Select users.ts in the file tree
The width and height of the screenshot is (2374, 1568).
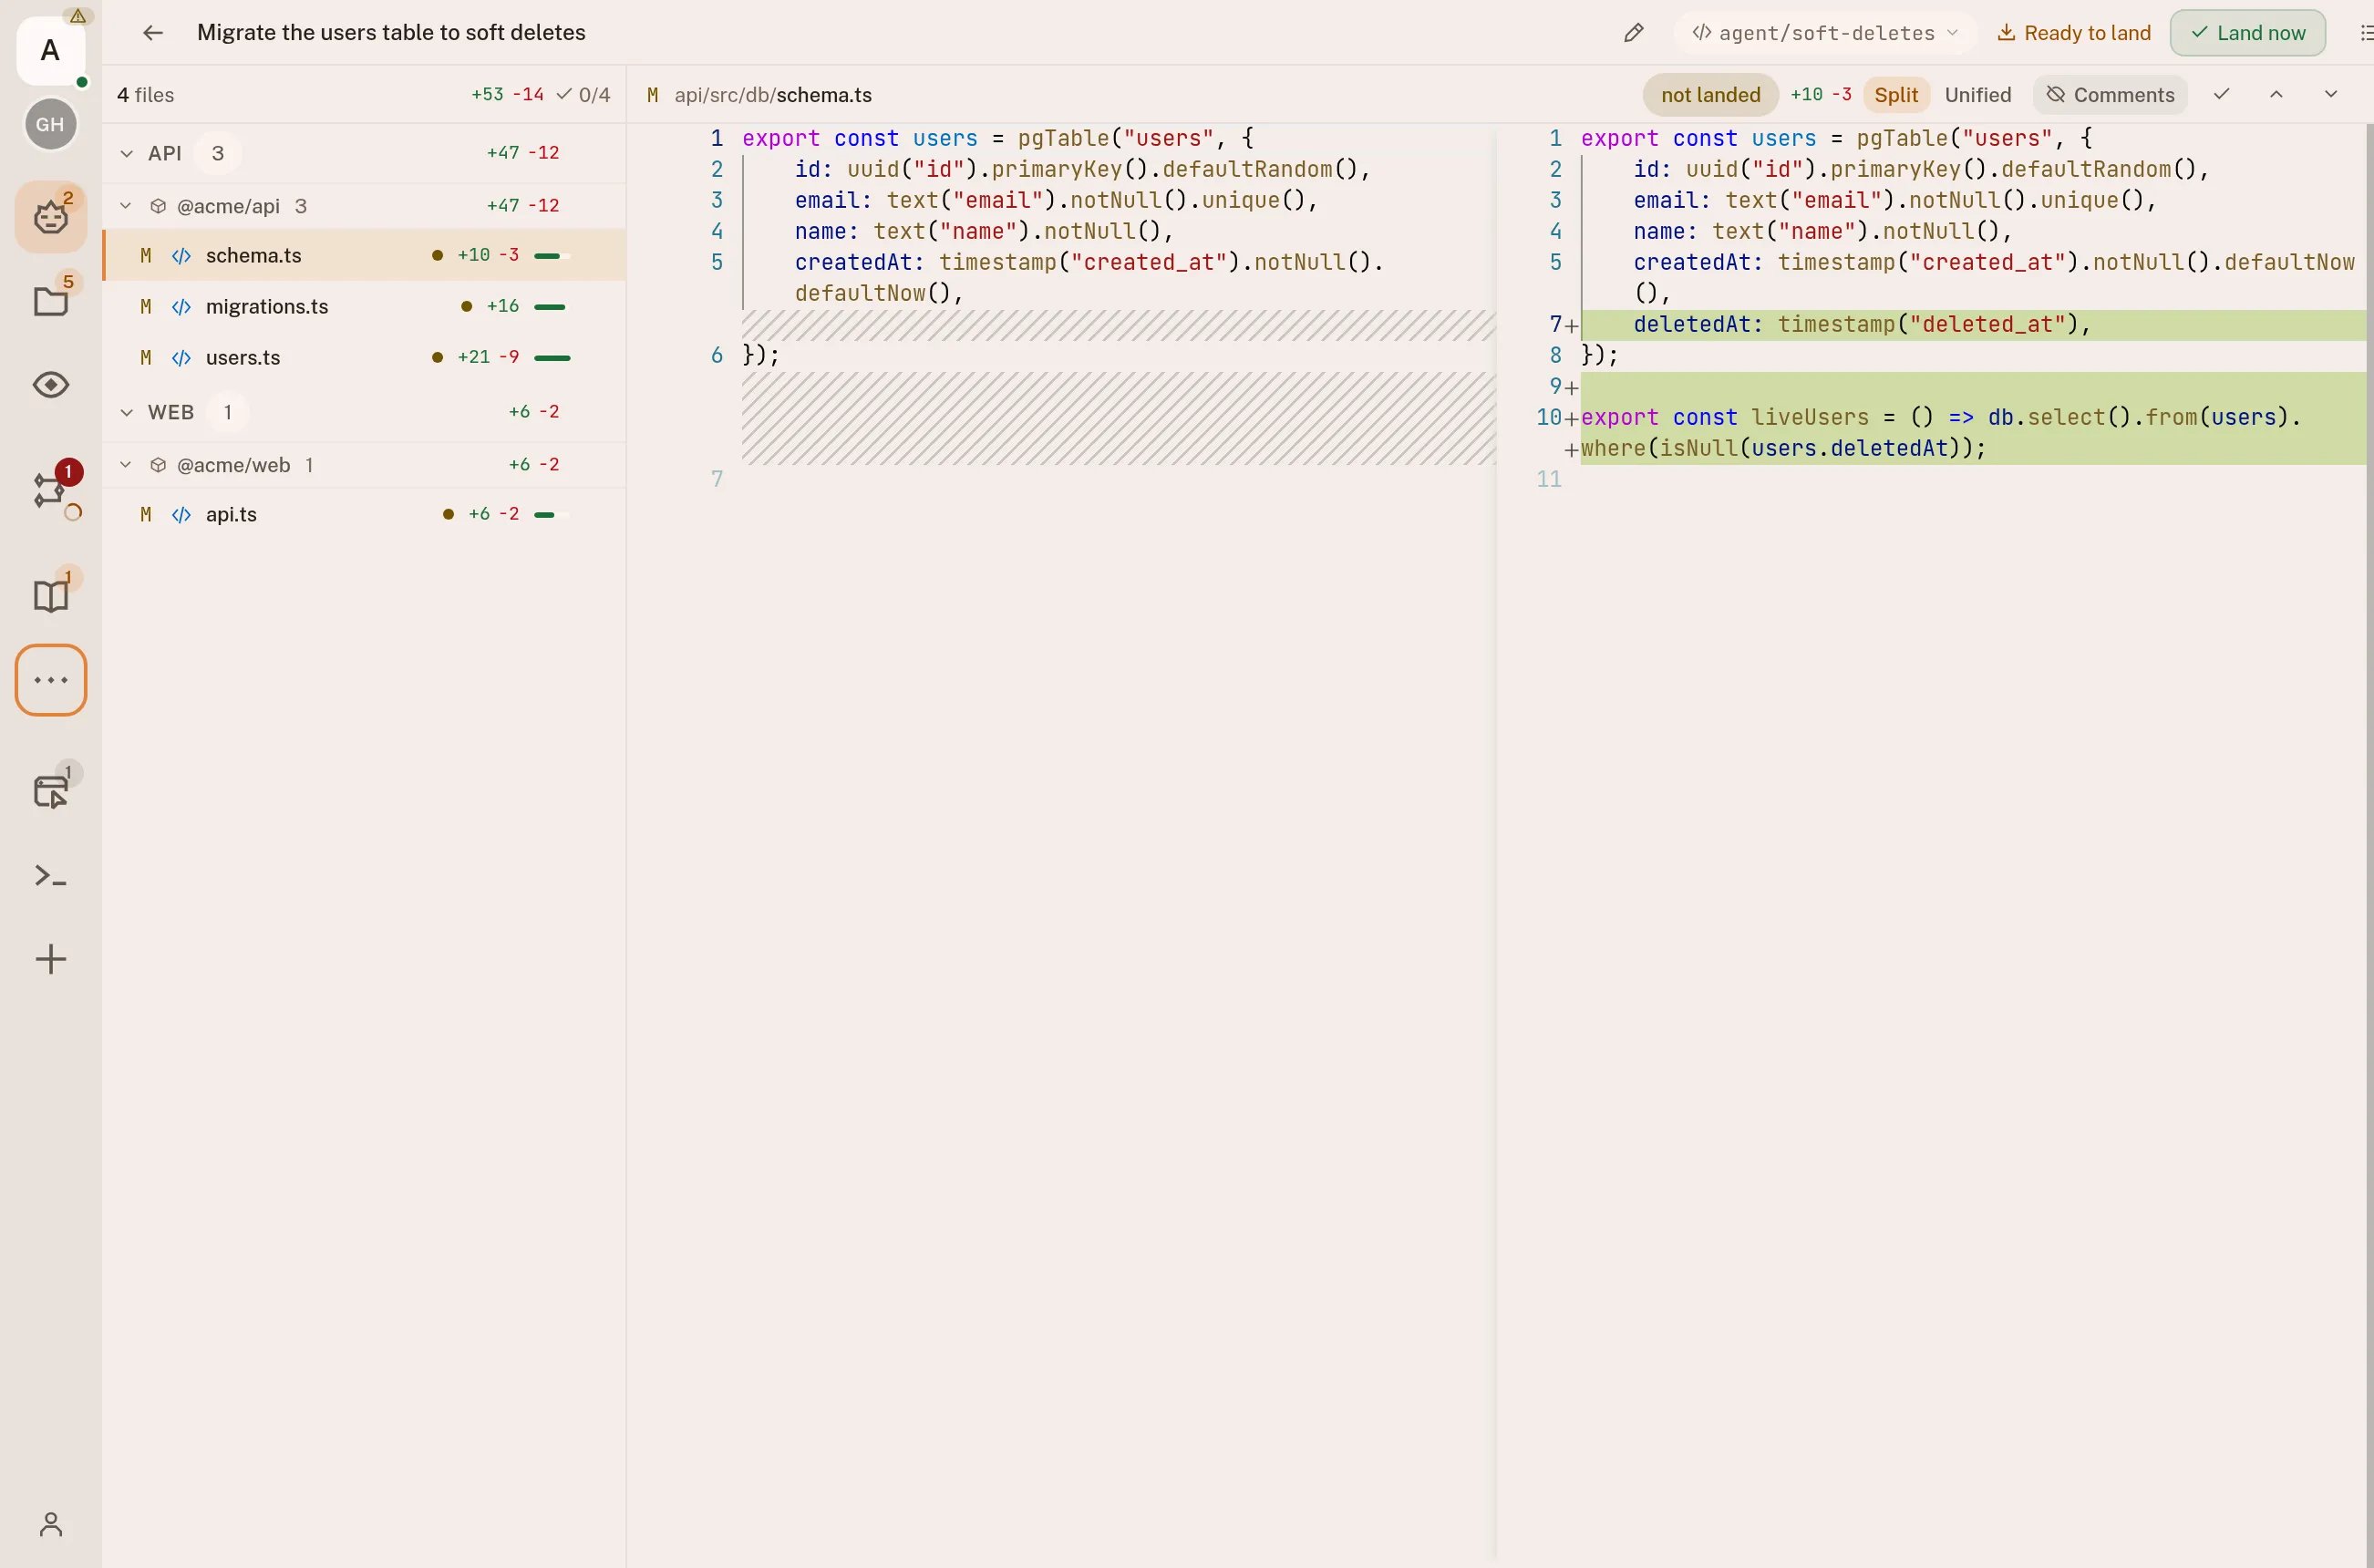(365, 358)
